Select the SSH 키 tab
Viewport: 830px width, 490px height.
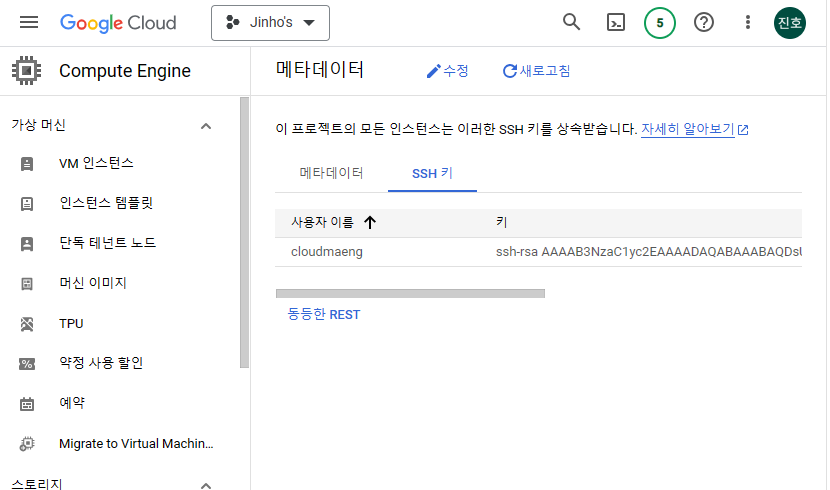click(x=432, y=173)
